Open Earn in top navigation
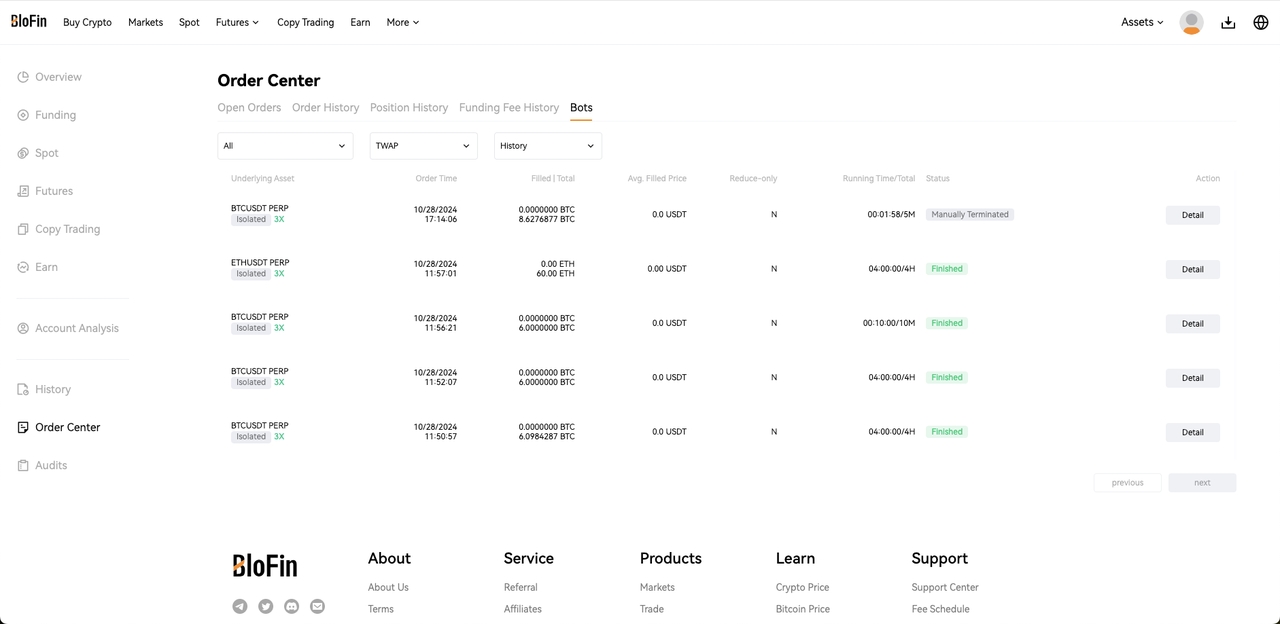 point(360,22)
